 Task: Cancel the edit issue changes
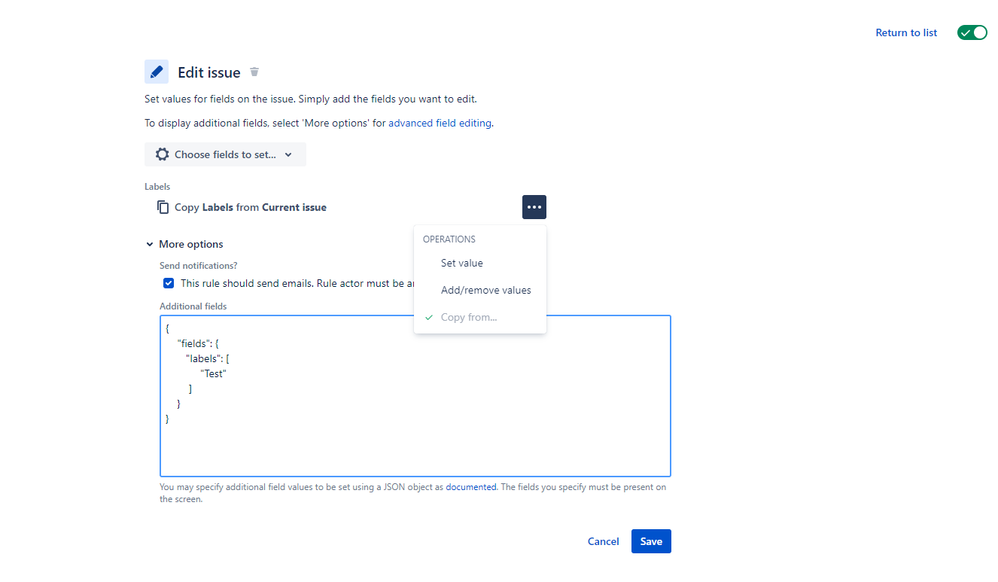[603, 541]
